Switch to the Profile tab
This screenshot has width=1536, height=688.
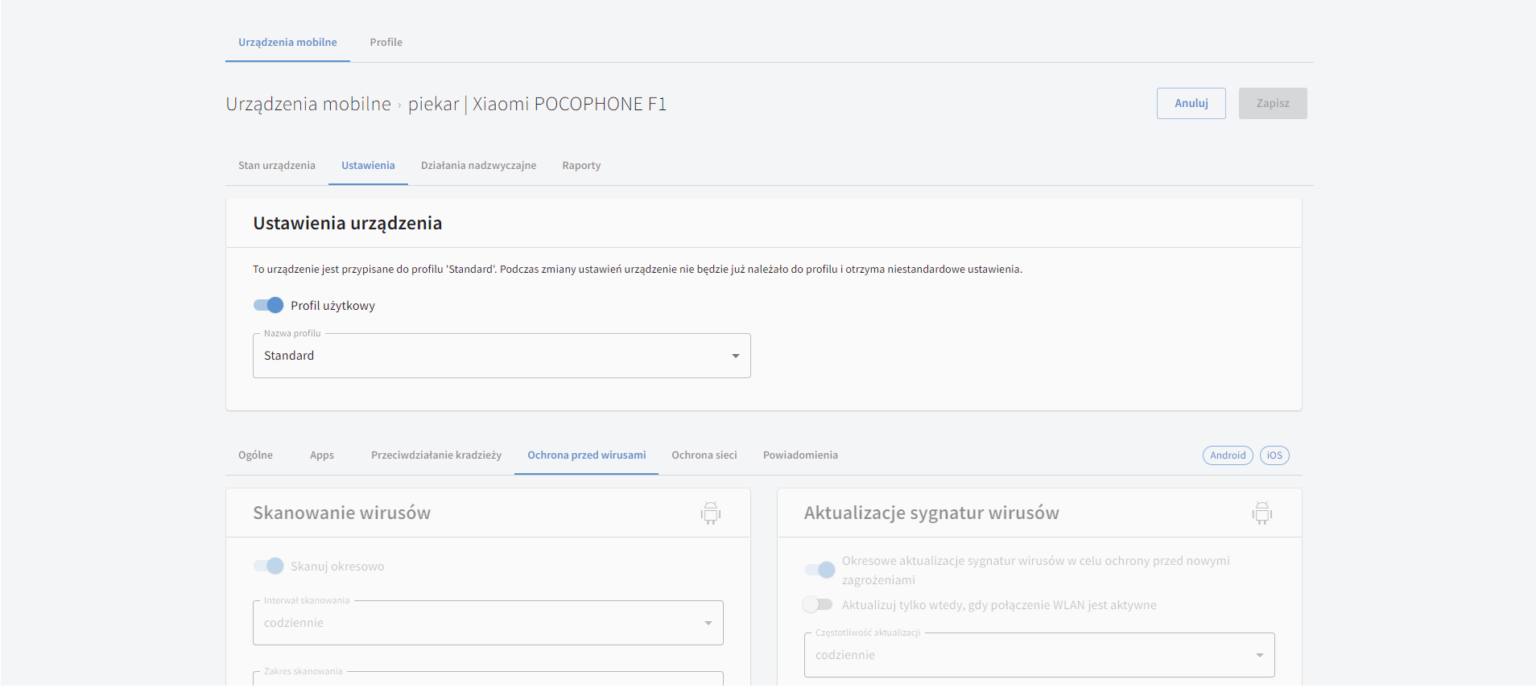(x=386, y=42)
